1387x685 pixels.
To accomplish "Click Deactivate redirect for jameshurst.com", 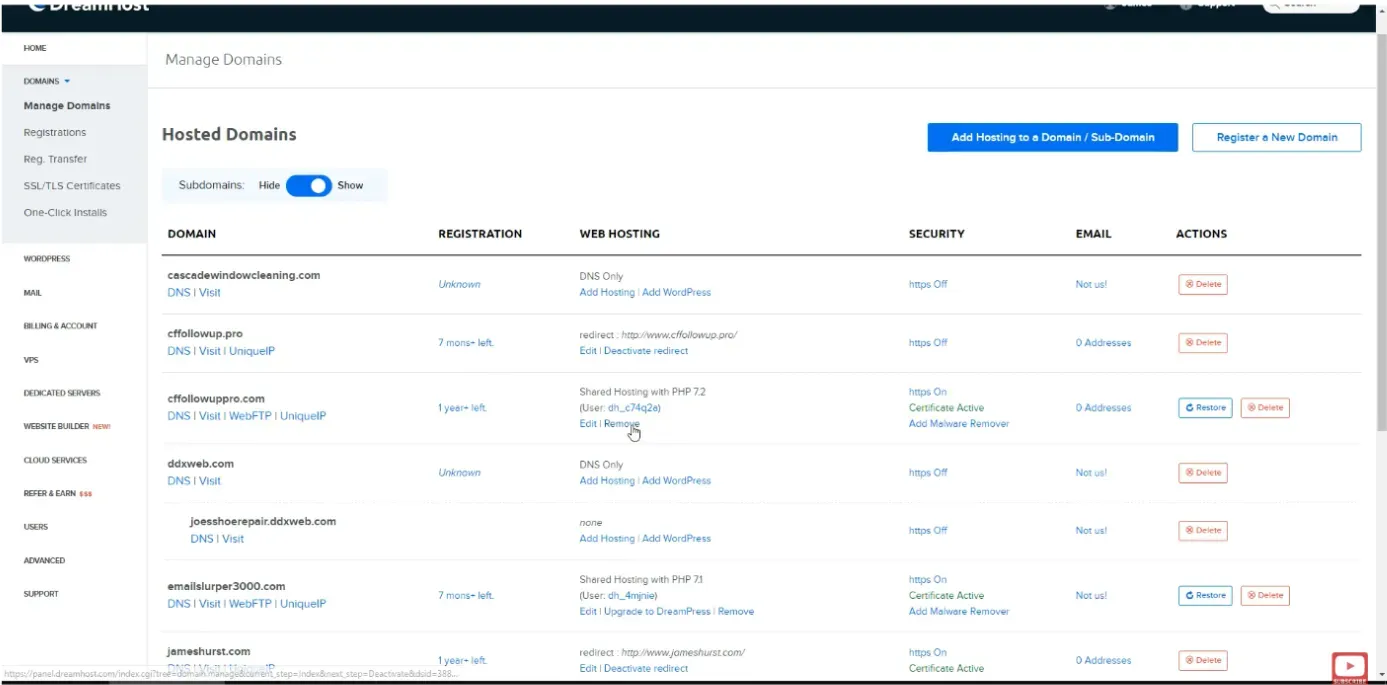I will (x=646, y=669).
